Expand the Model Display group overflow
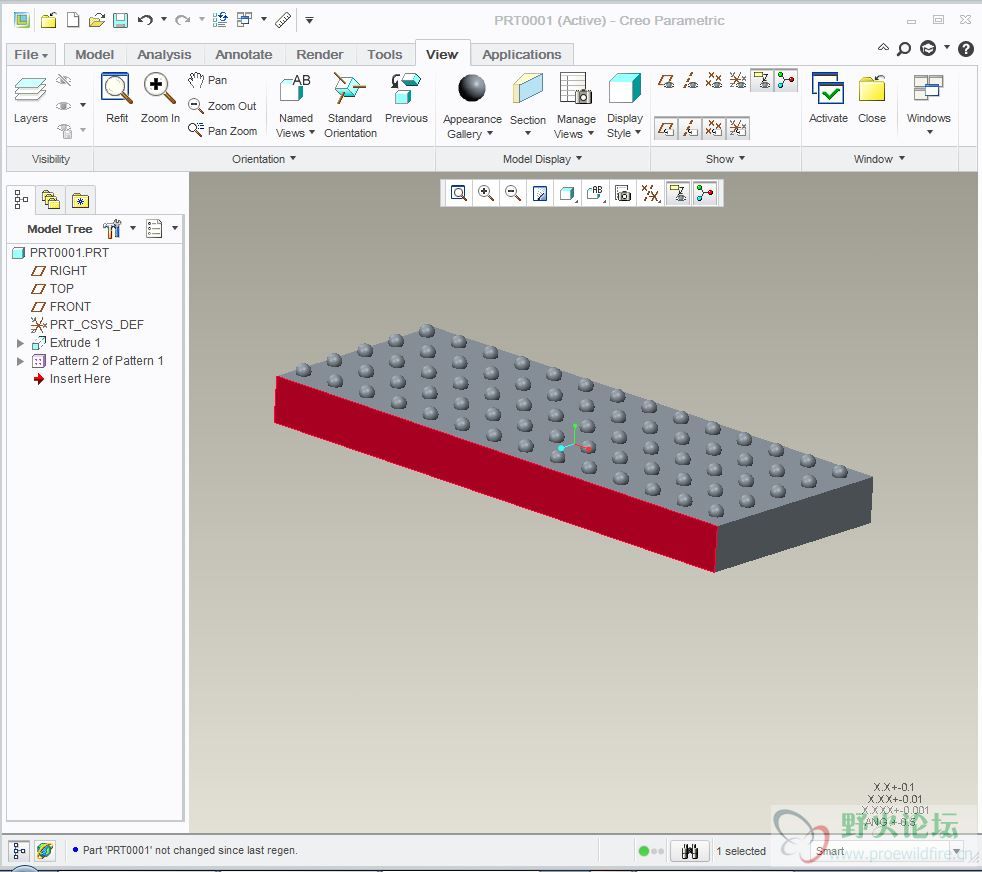 coord(542,159)
